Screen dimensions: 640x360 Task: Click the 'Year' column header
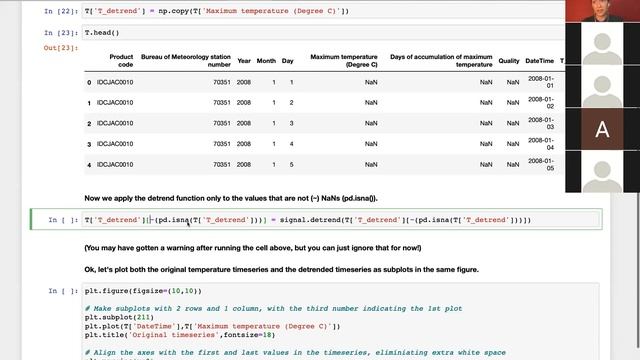pyautogui.click(x=244, y=61)
